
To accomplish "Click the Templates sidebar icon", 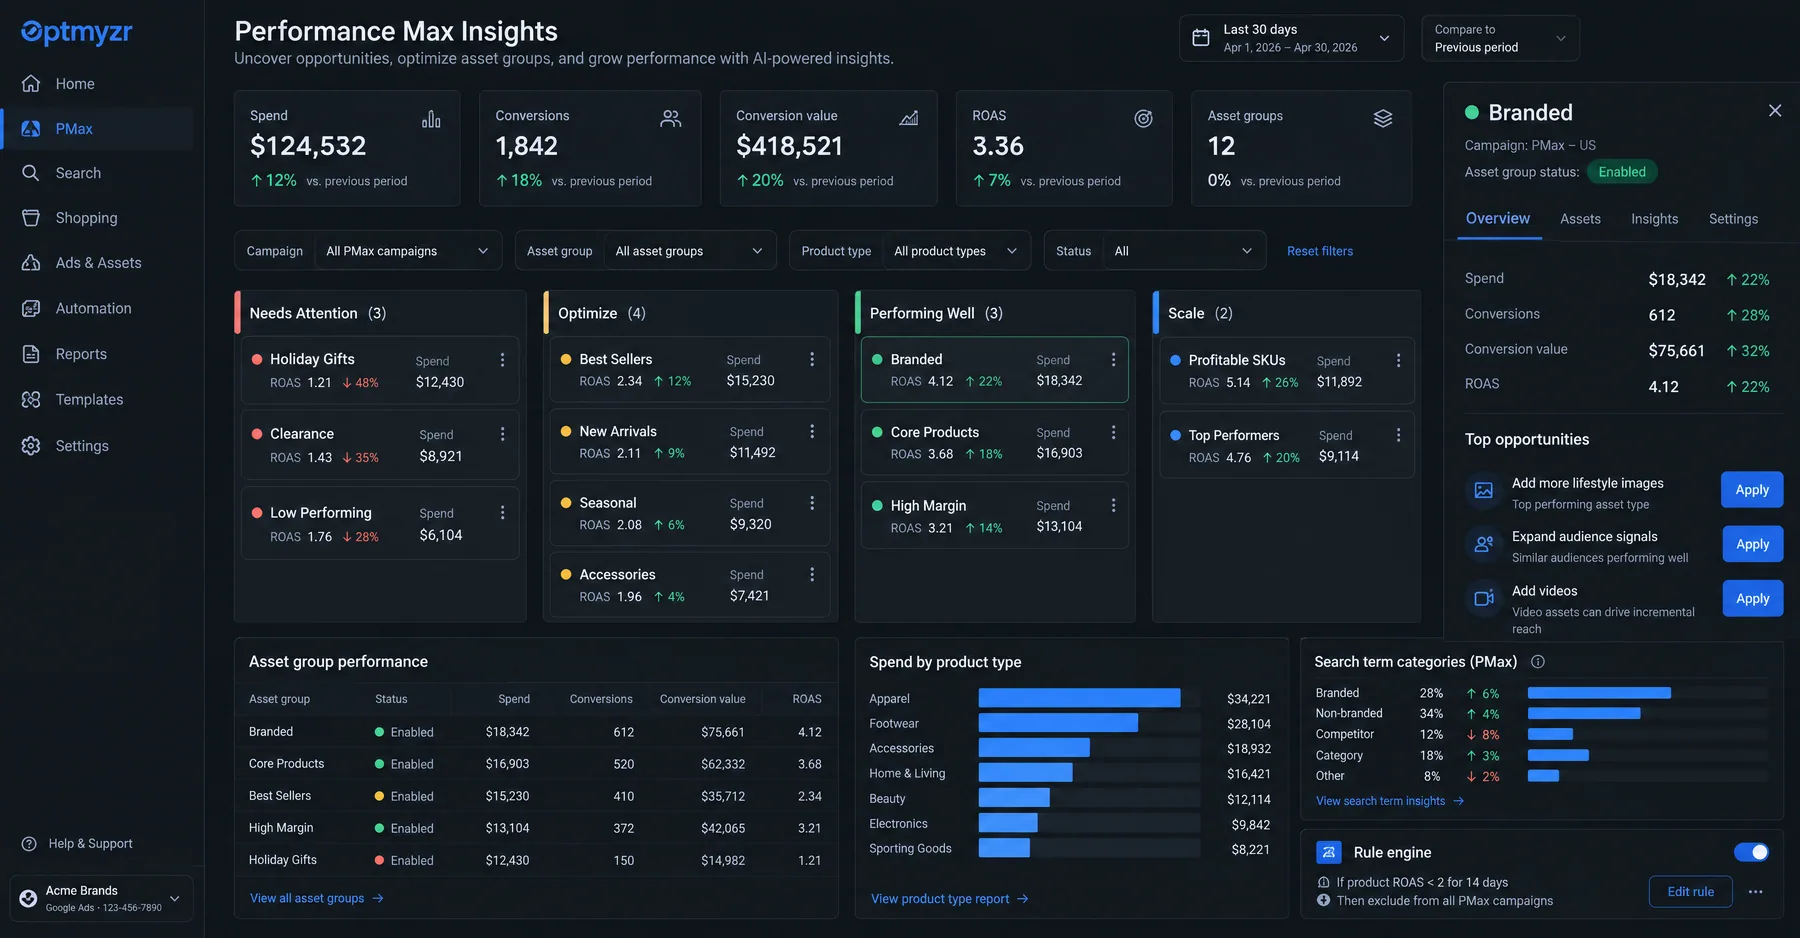I will point(31,399).
